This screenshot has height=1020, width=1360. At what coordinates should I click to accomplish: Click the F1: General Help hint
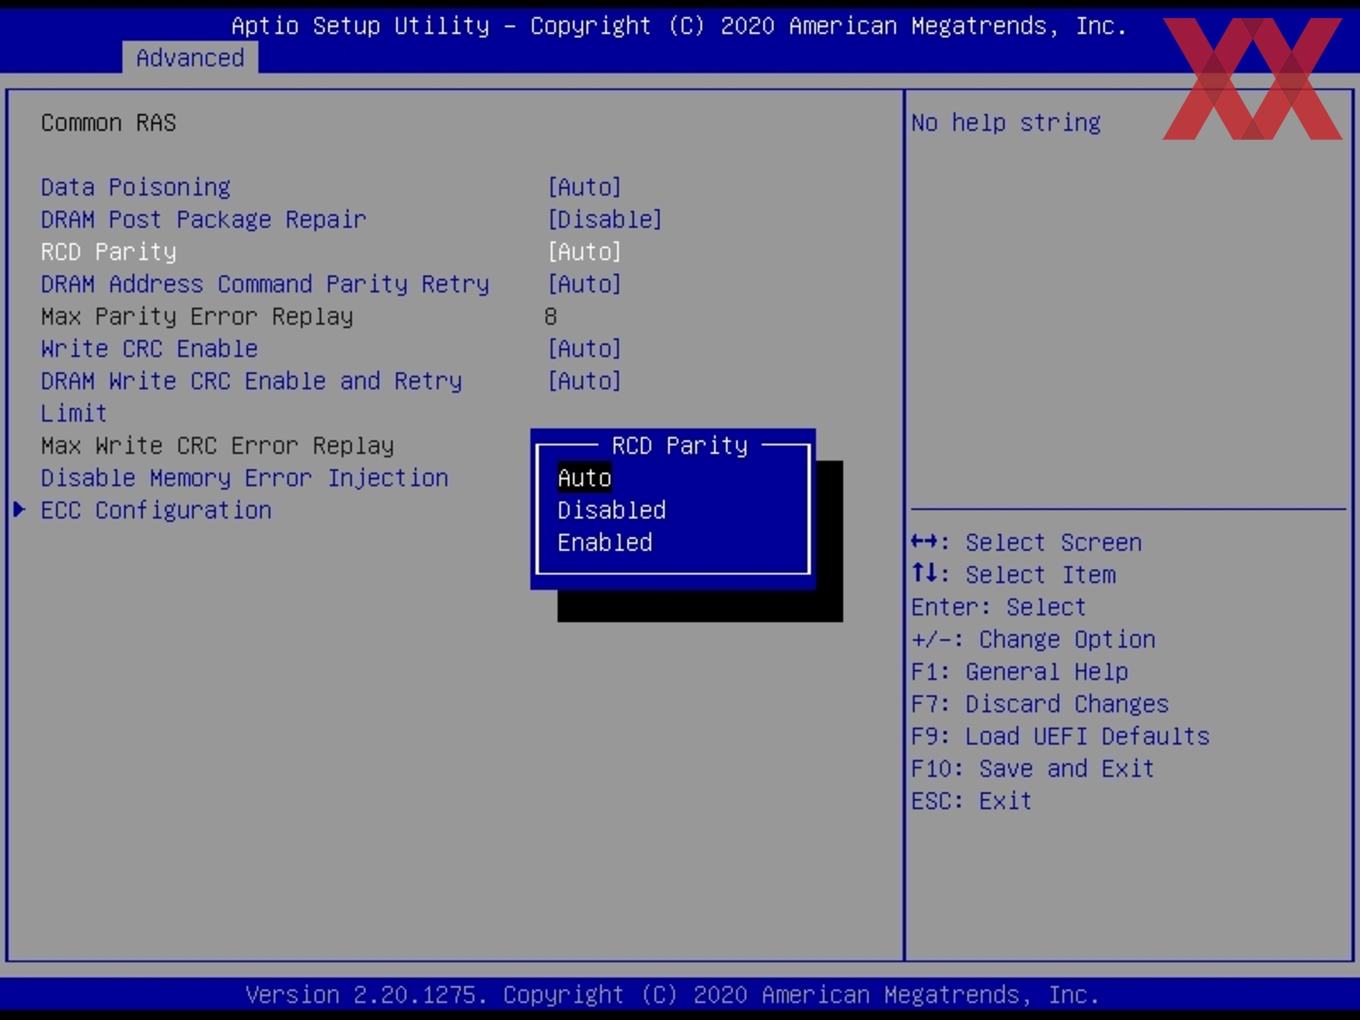coord(1019,671)
